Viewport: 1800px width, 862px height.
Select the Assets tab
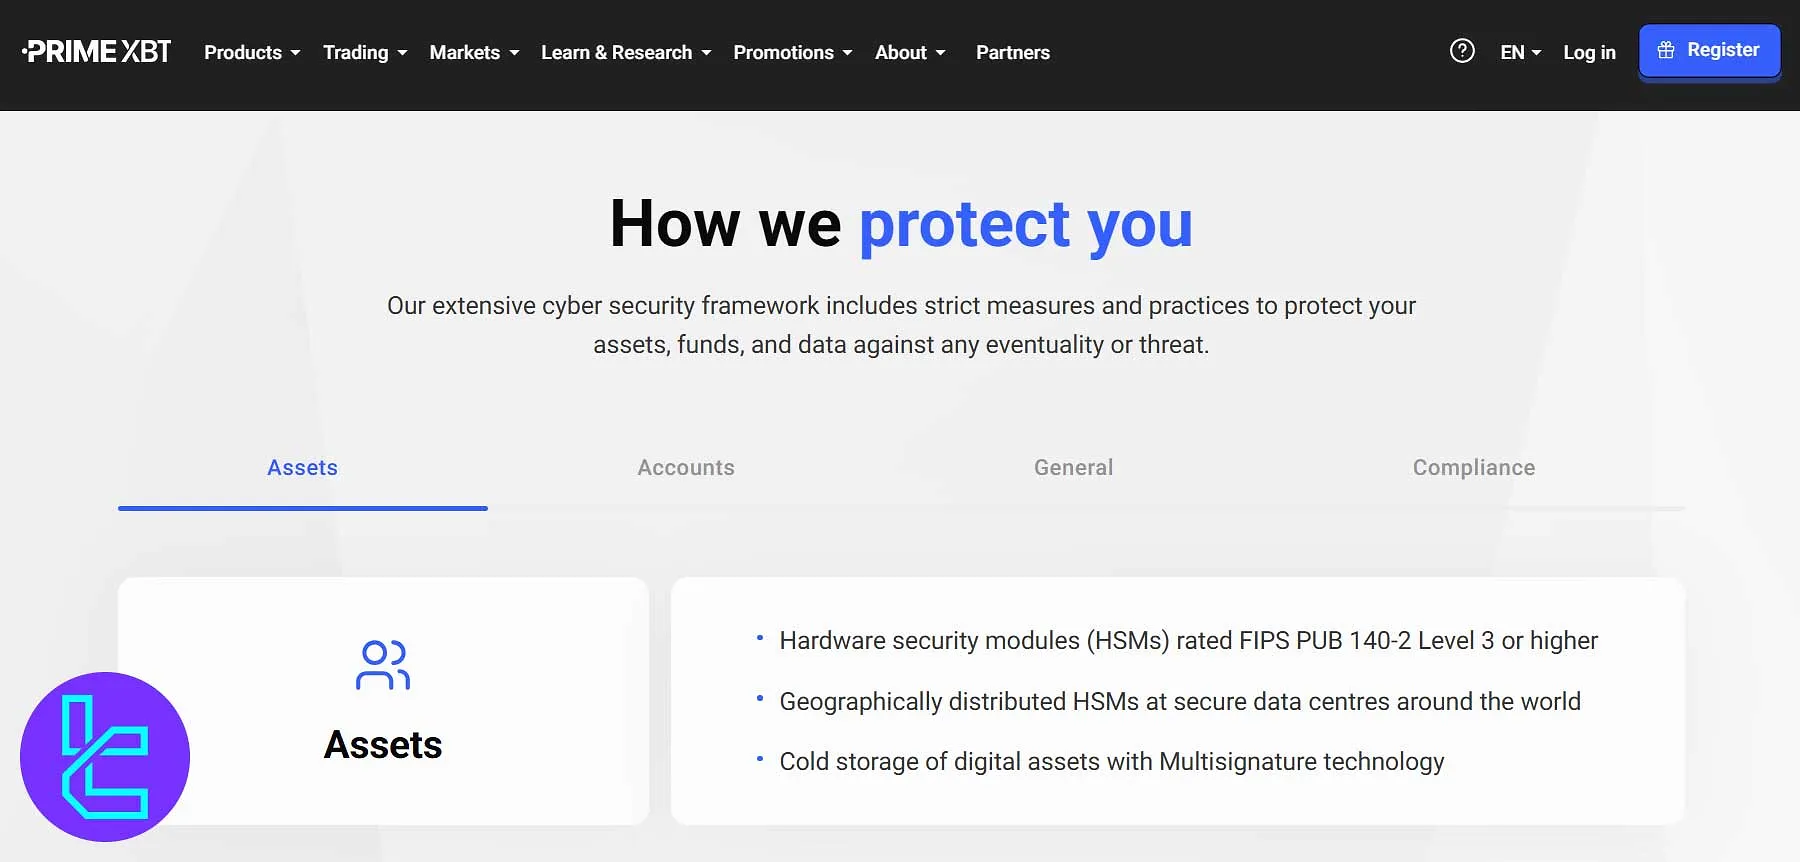click(x=302, y=467)
